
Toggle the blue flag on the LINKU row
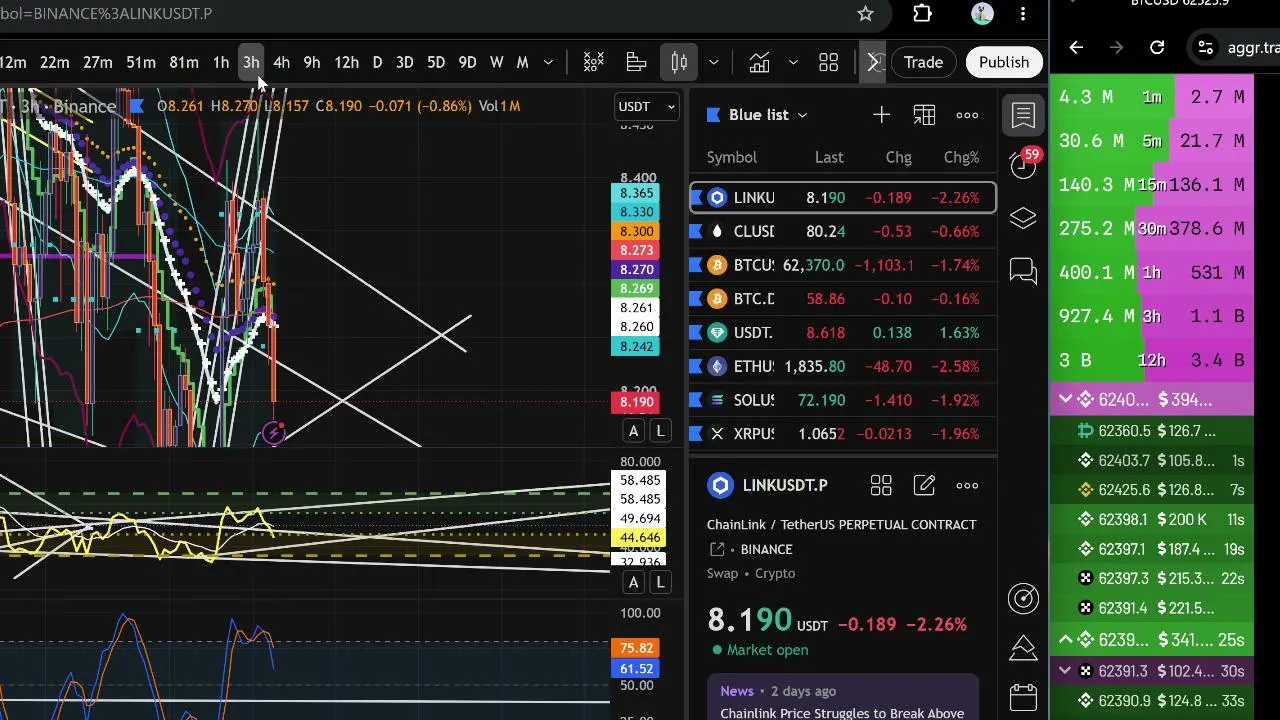(696, 198)
